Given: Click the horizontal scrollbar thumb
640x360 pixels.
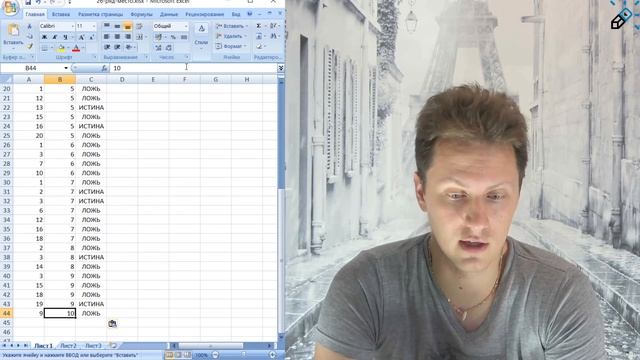Looking at the screenshot, I should point(211,346).
